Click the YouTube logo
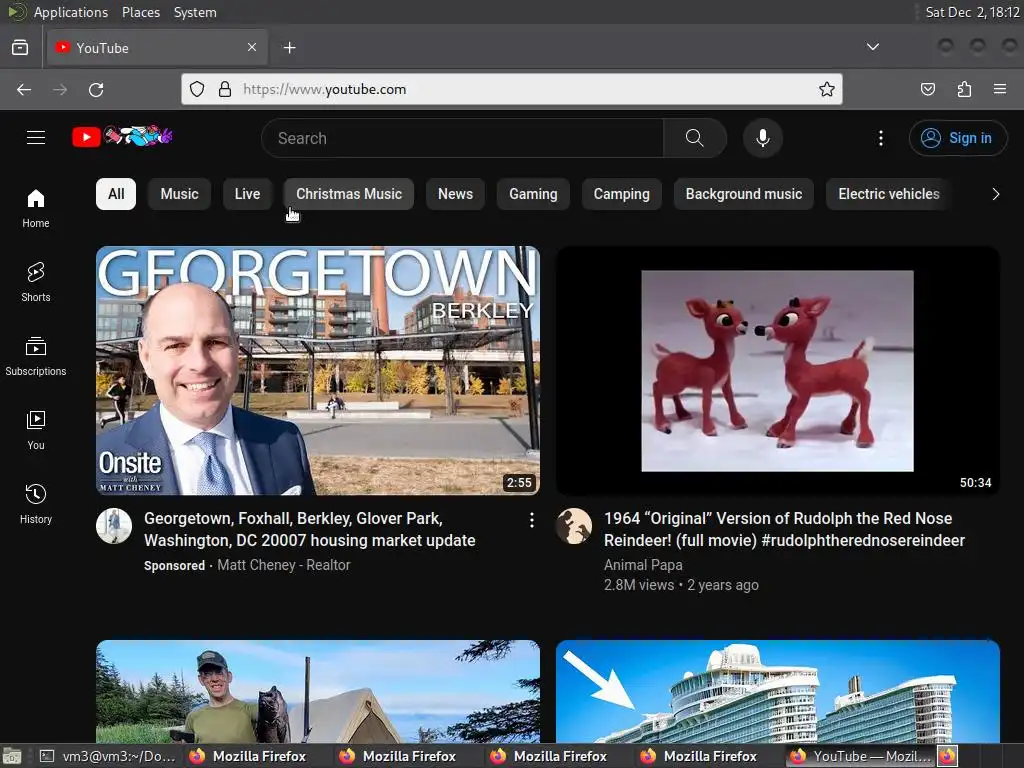The width and height of the screenshot is (1024, 768). tap(122, 136)
